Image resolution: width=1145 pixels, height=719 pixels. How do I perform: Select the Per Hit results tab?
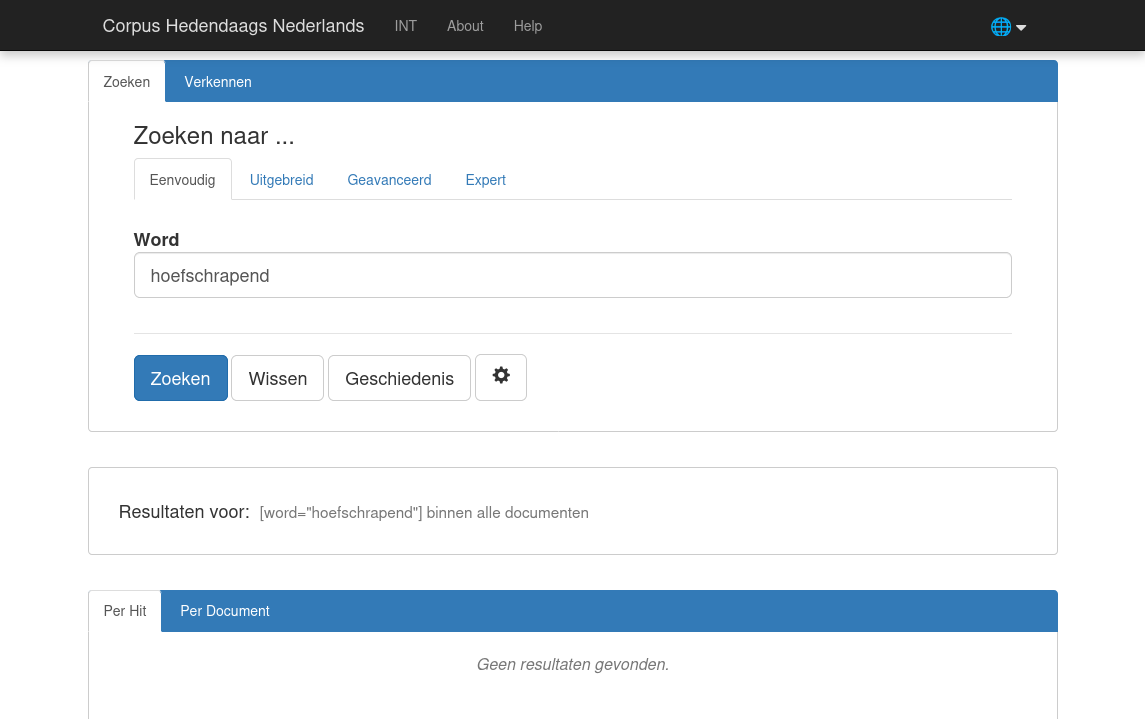(125, 611)
